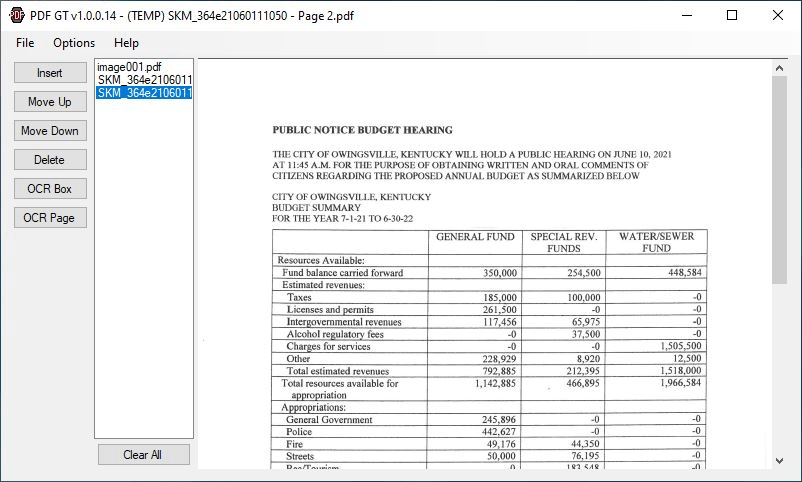Select the unhighlighted SKM_364e2106011 list entry
This screenshot has height=482, width=802.
[145, 80]
